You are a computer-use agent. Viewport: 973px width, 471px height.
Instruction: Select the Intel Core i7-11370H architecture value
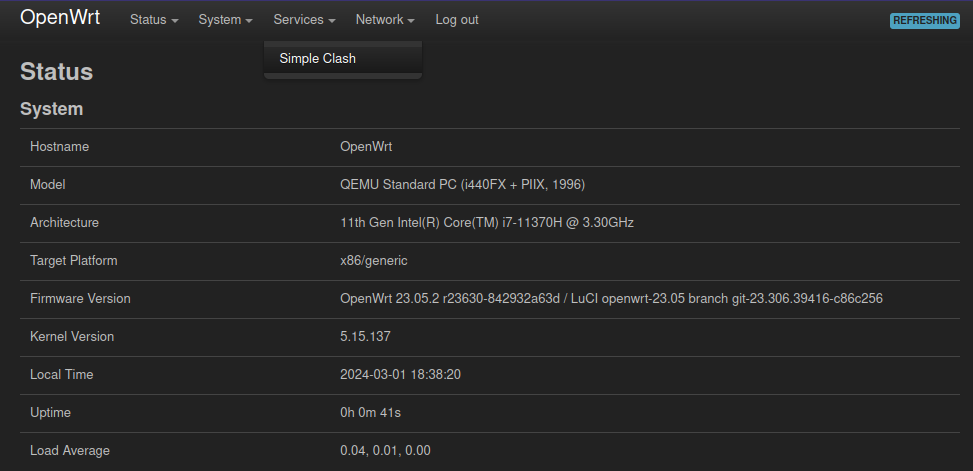[487, 223]
